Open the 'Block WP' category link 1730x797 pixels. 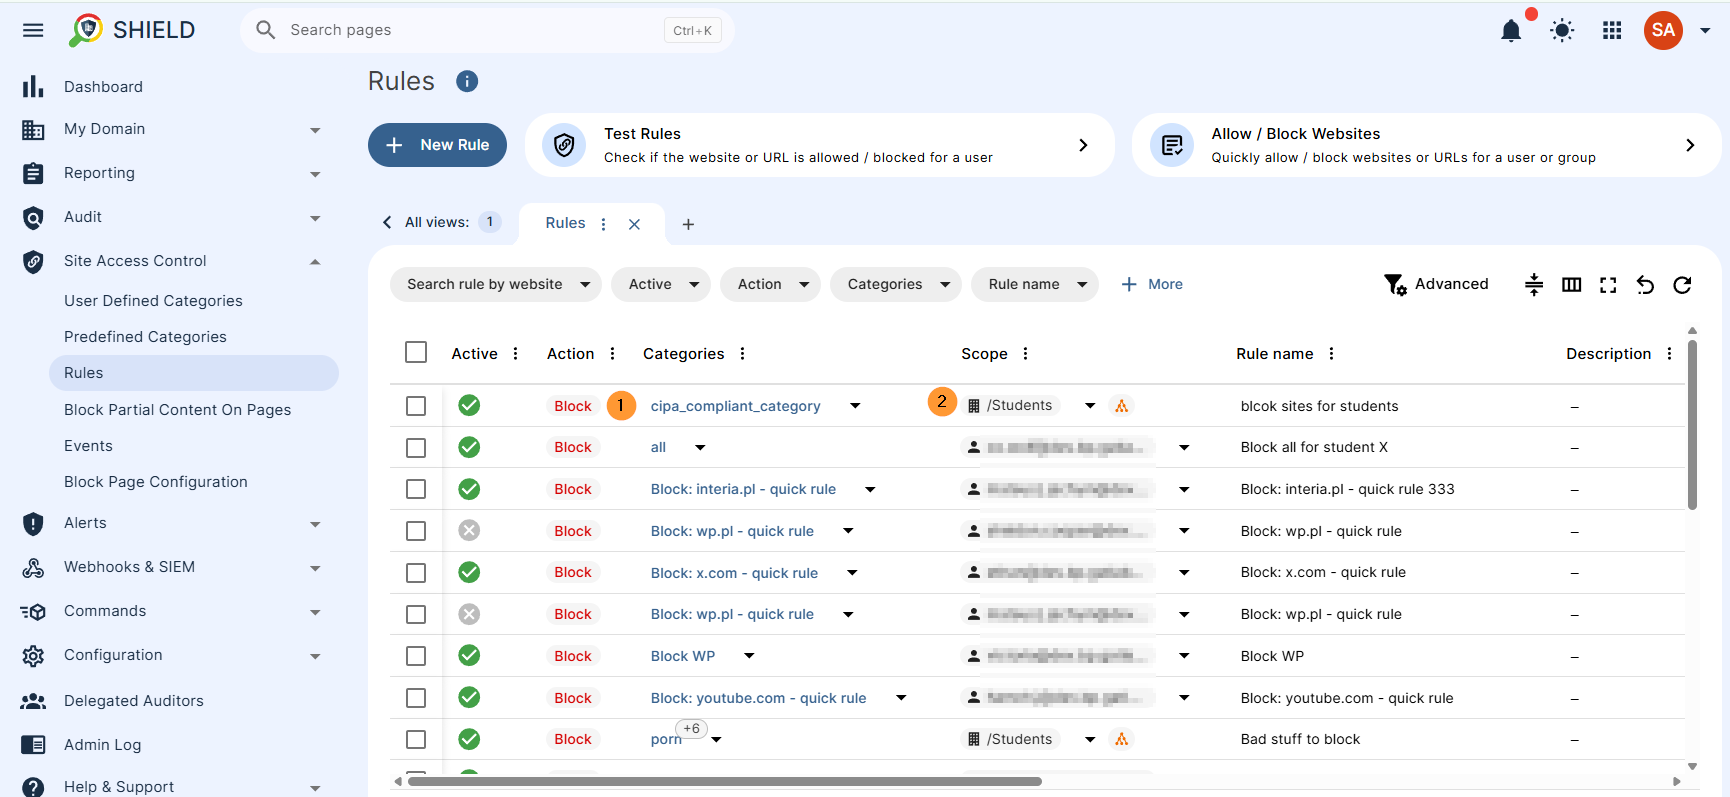click(683, 656)
